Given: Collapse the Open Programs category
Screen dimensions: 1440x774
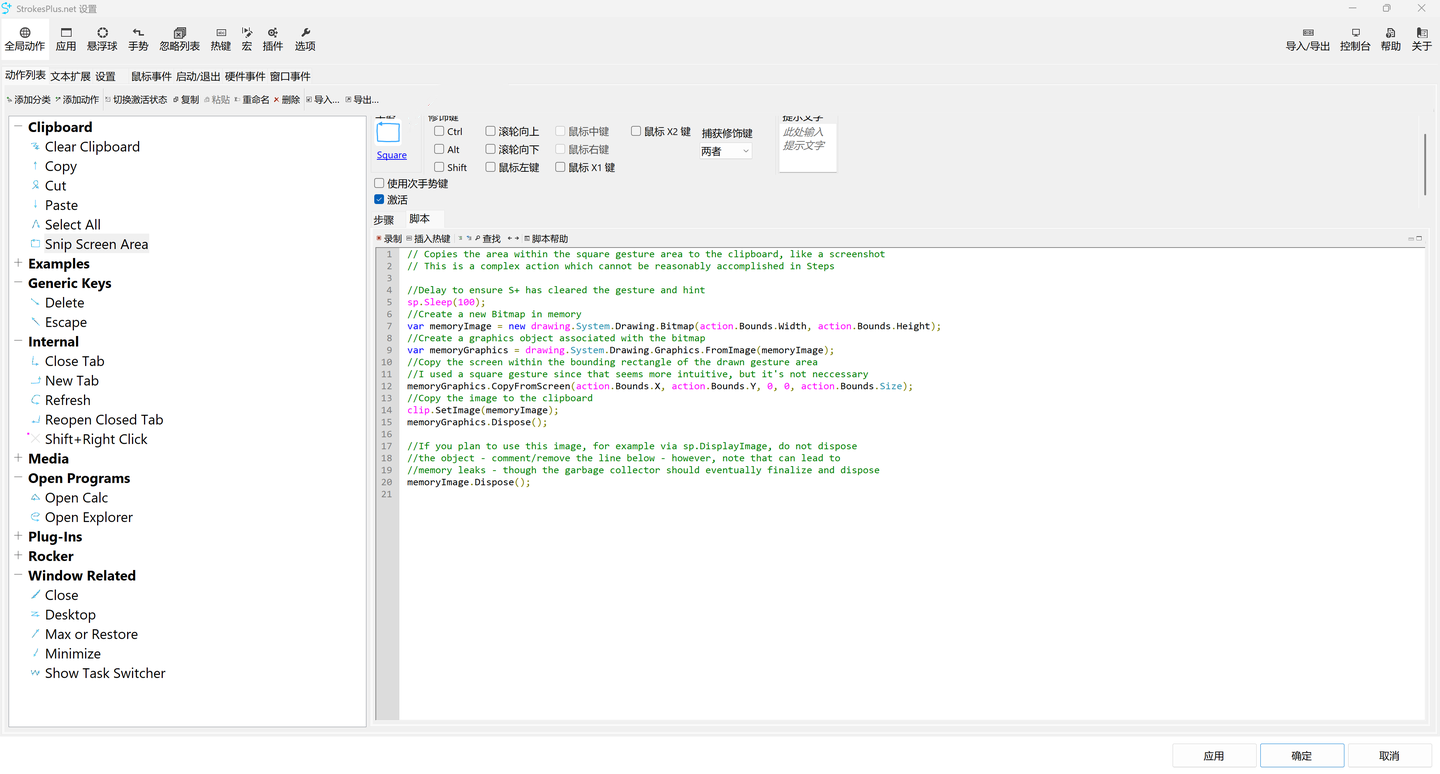Looking at the screenshot, I should click(x=18, y=478).
